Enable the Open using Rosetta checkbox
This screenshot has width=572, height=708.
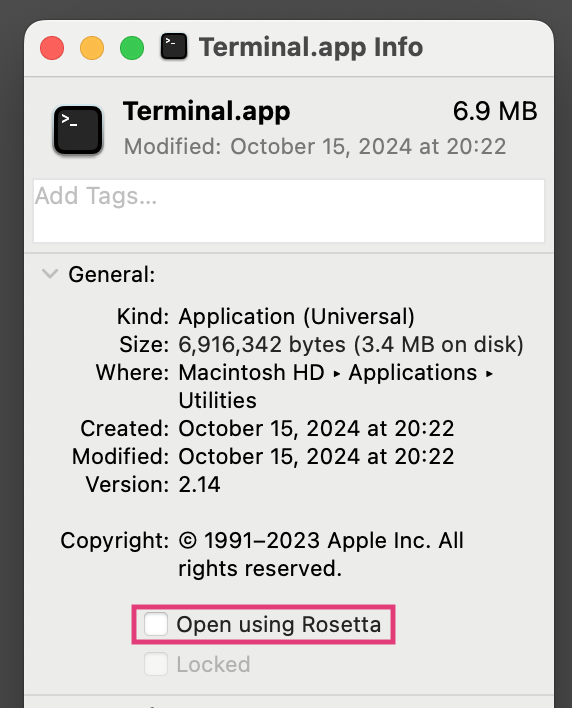pyautogui.click(x=156, y=624)
